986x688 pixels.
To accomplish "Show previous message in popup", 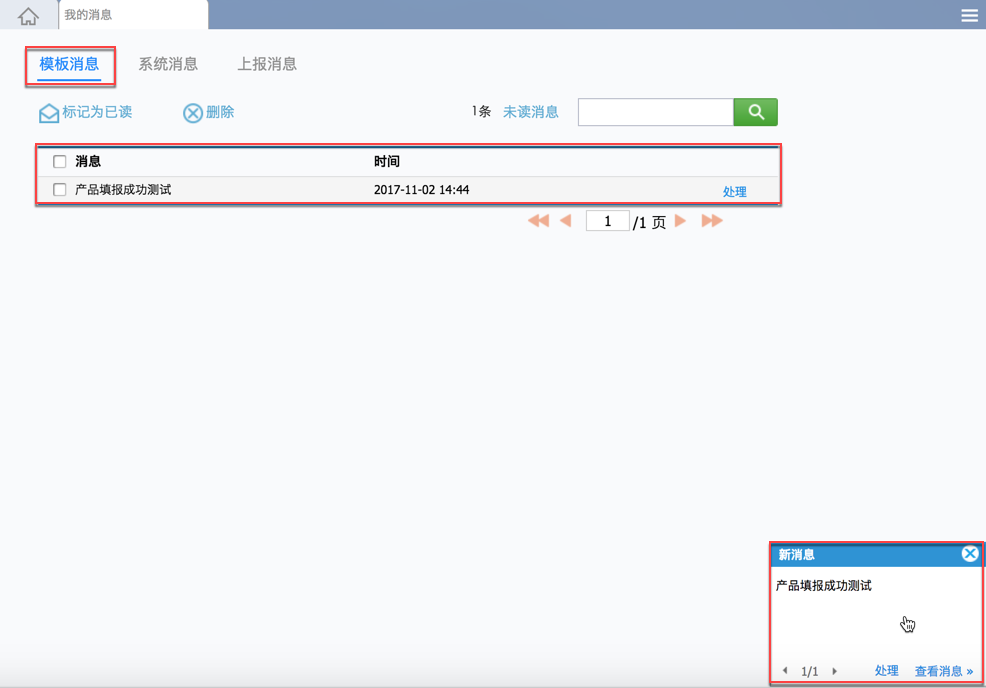I will click(x=785, y=670).
